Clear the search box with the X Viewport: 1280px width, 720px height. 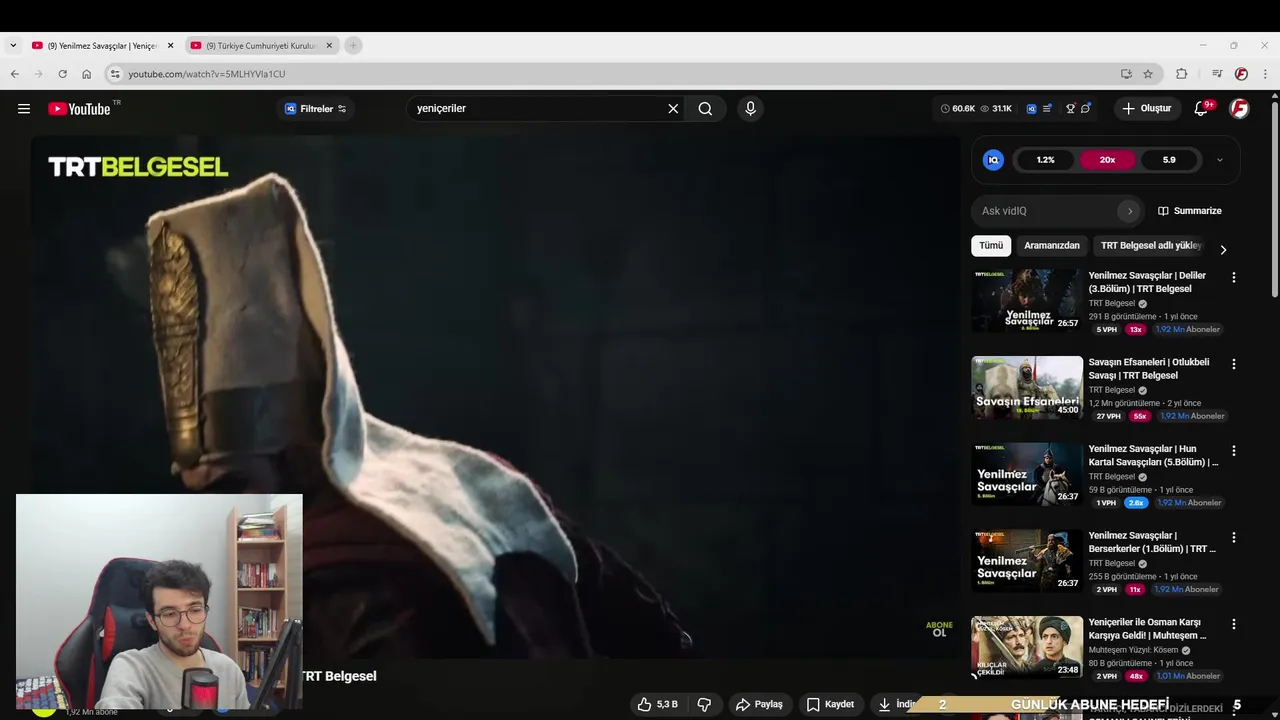click(673, 109)
